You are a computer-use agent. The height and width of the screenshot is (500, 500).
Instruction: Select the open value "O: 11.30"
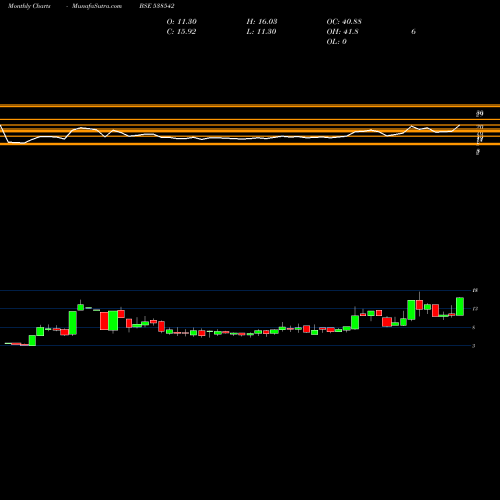click(182, 22)
